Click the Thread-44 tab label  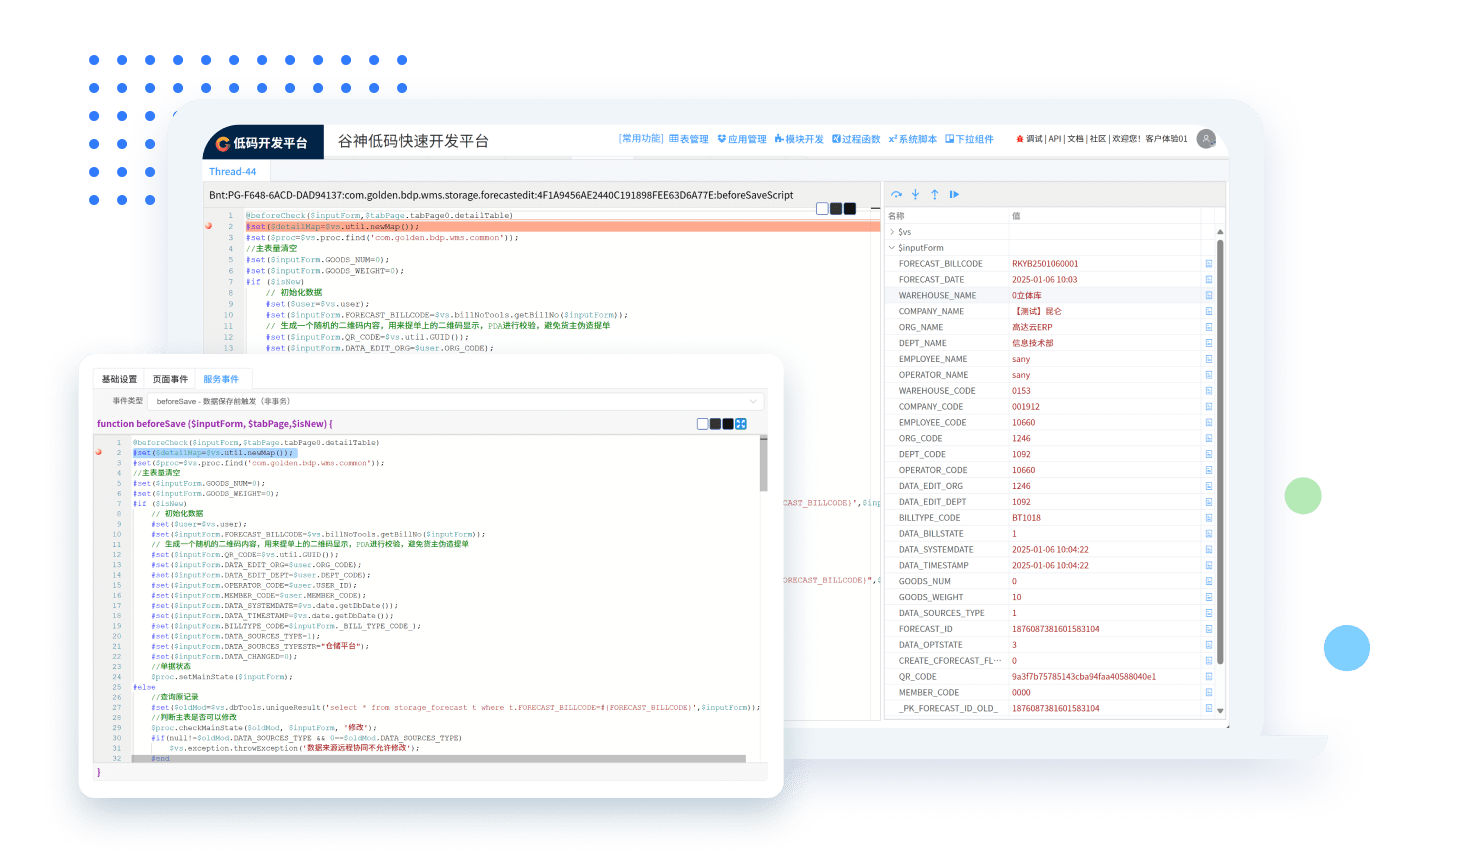pyautogui.click(x=232, y=172)
